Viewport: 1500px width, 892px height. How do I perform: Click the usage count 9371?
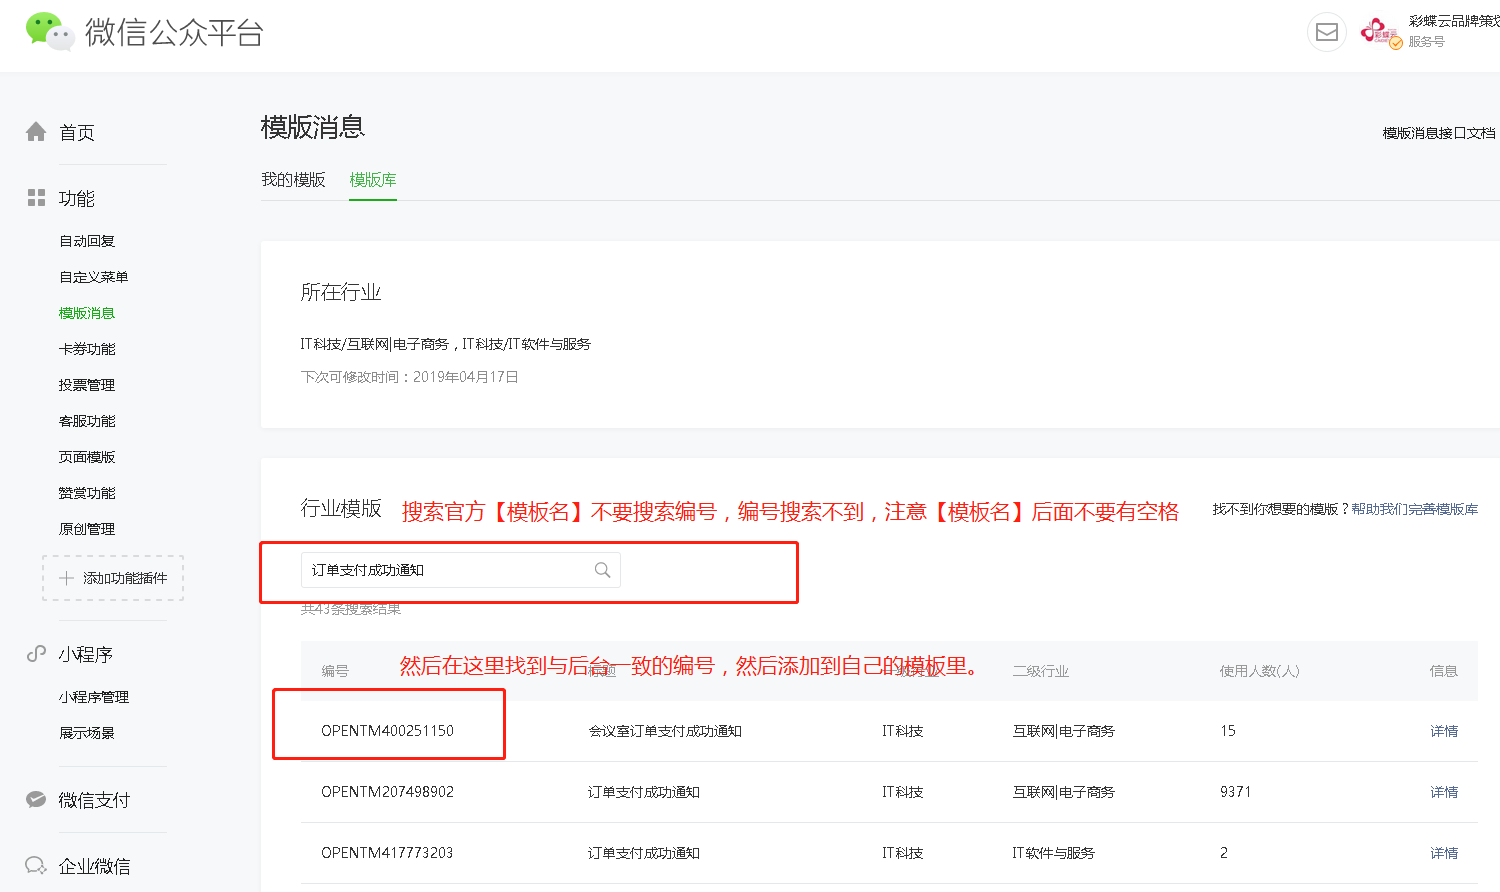[1235, 792]
